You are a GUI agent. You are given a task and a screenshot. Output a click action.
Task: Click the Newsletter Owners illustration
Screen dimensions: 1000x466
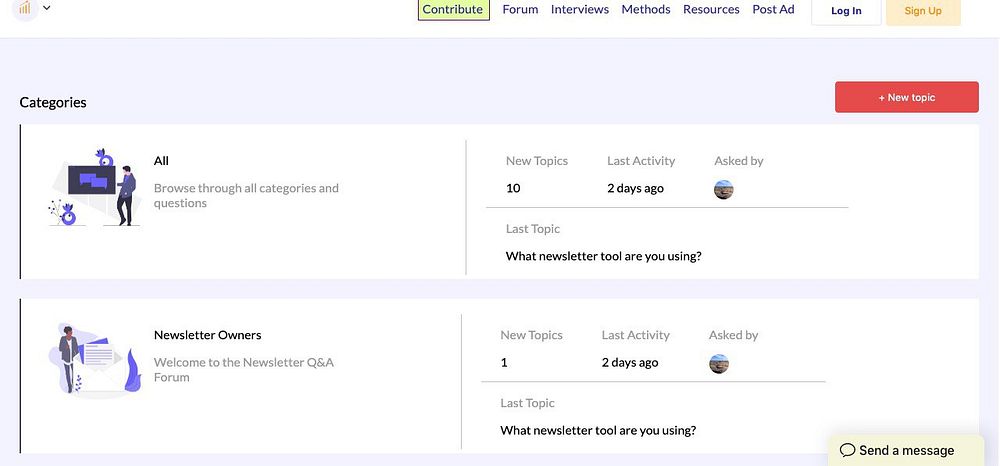tap(95, 357)
